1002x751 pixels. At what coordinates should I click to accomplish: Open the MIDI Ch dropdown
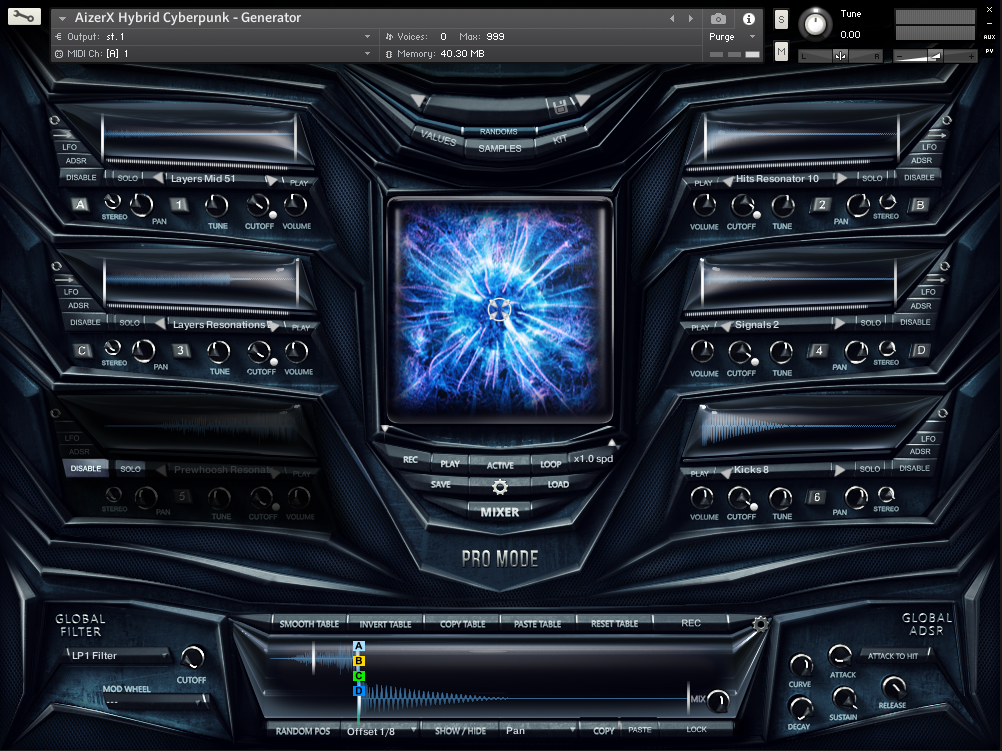pos(213,54)
